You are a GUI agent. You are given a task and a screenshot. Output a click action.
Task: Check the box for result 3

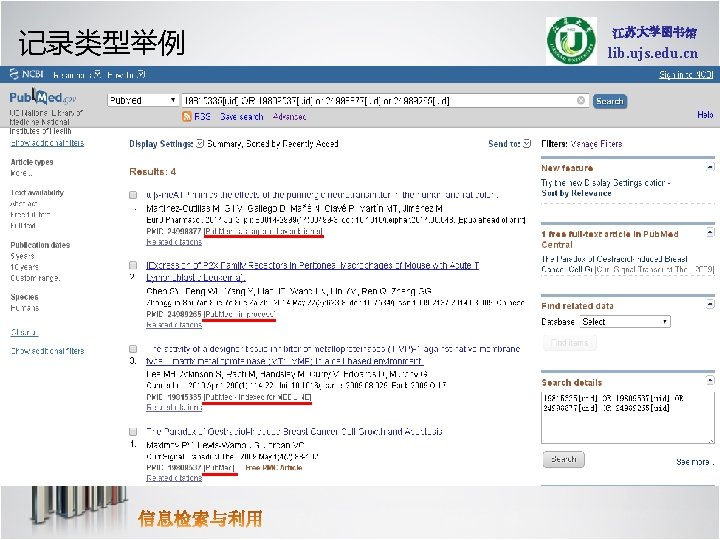pyautogui.click(x=133, y=349)
